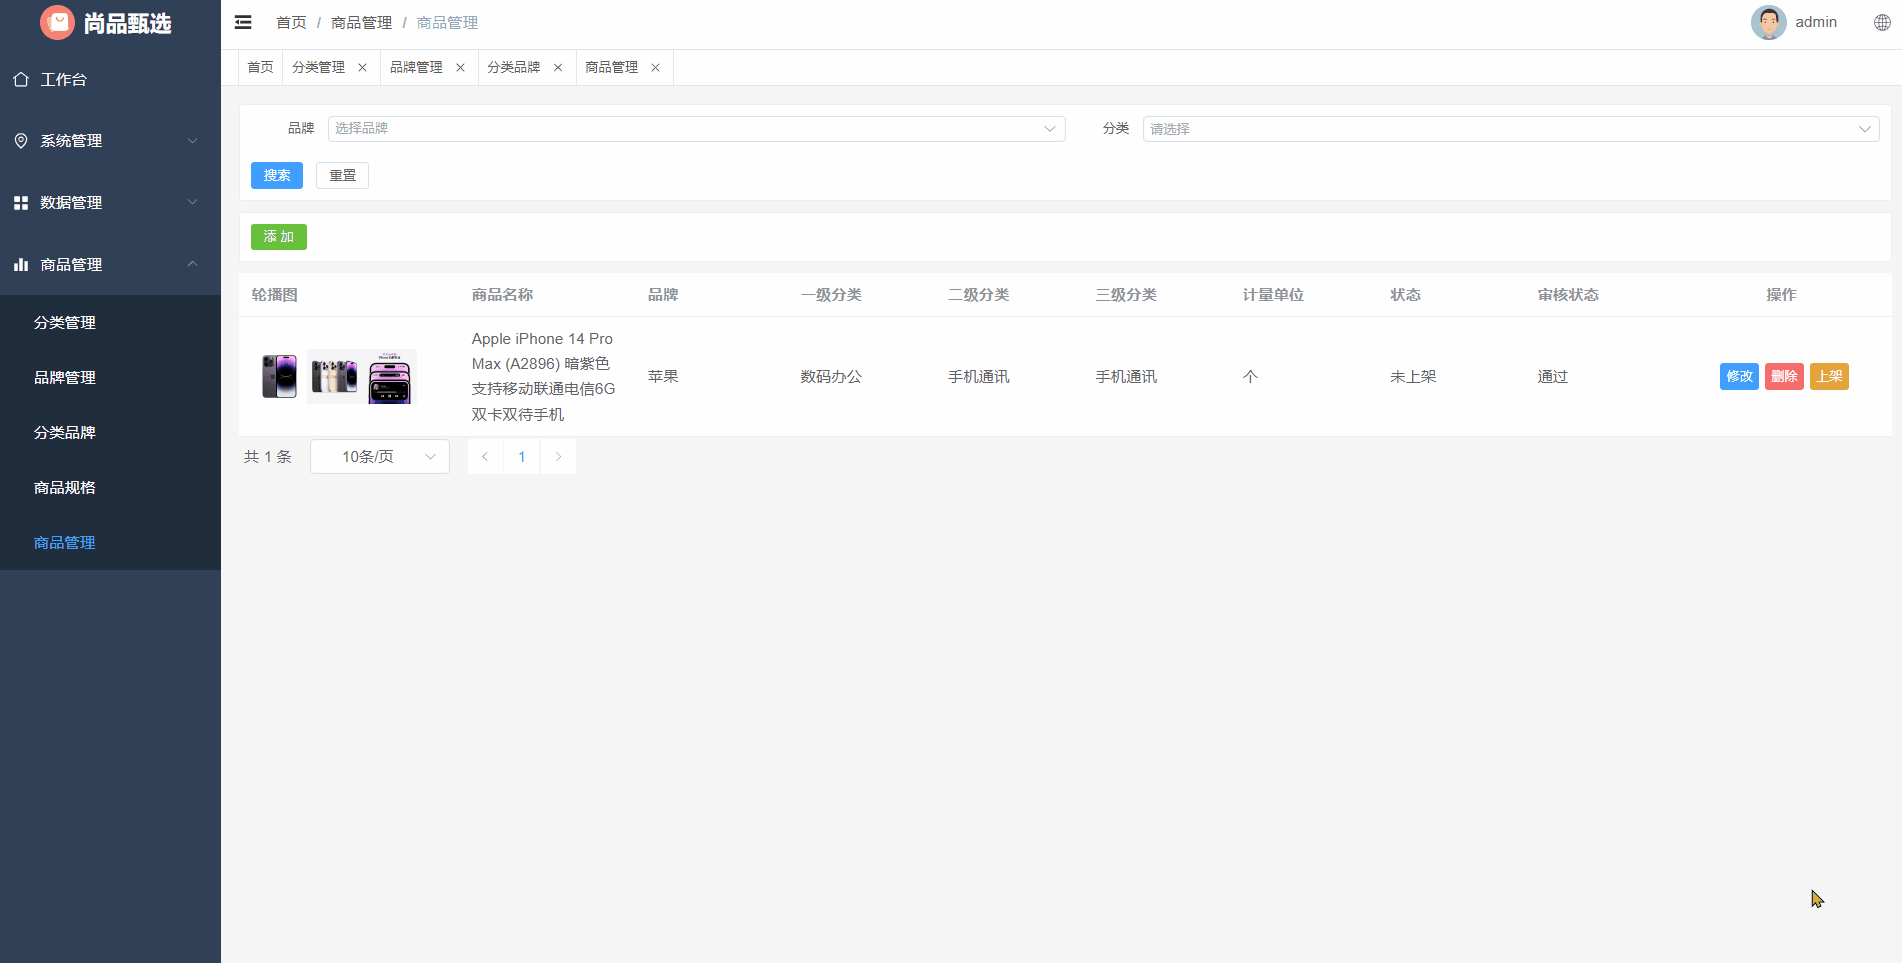Viewport: 1902px width, 963px height.
Task: Open the language globe icon
Action: coord(1881,22)
